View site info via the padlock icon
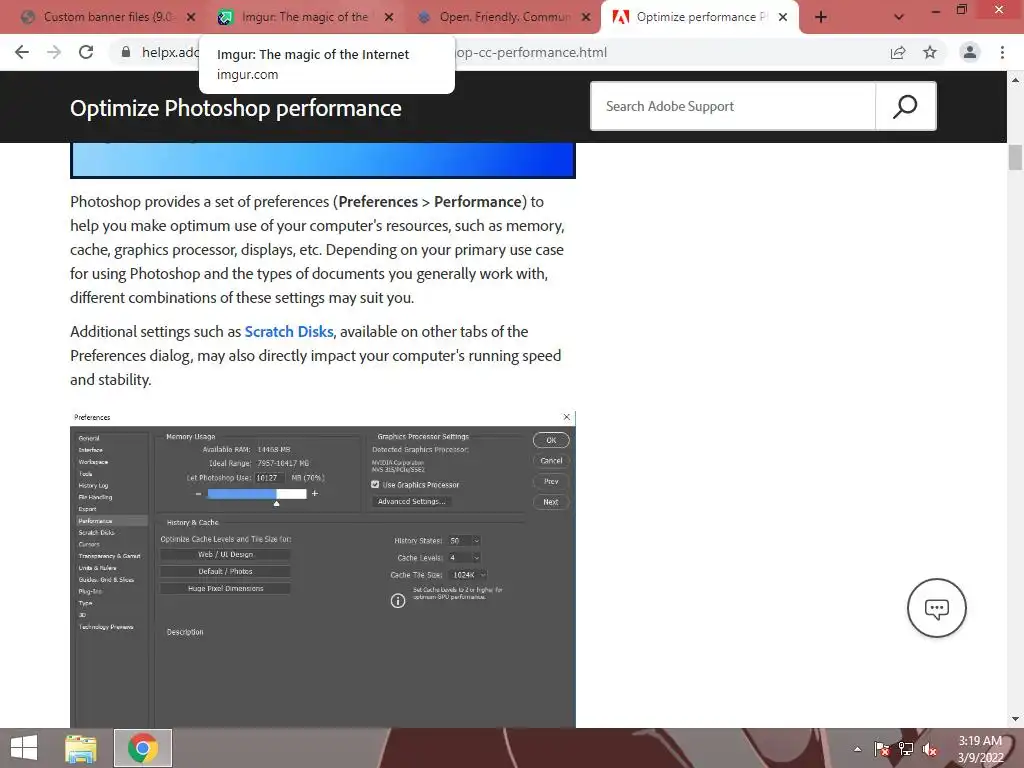Screen dimensions: 1024x768 click(x=126, y=52)
